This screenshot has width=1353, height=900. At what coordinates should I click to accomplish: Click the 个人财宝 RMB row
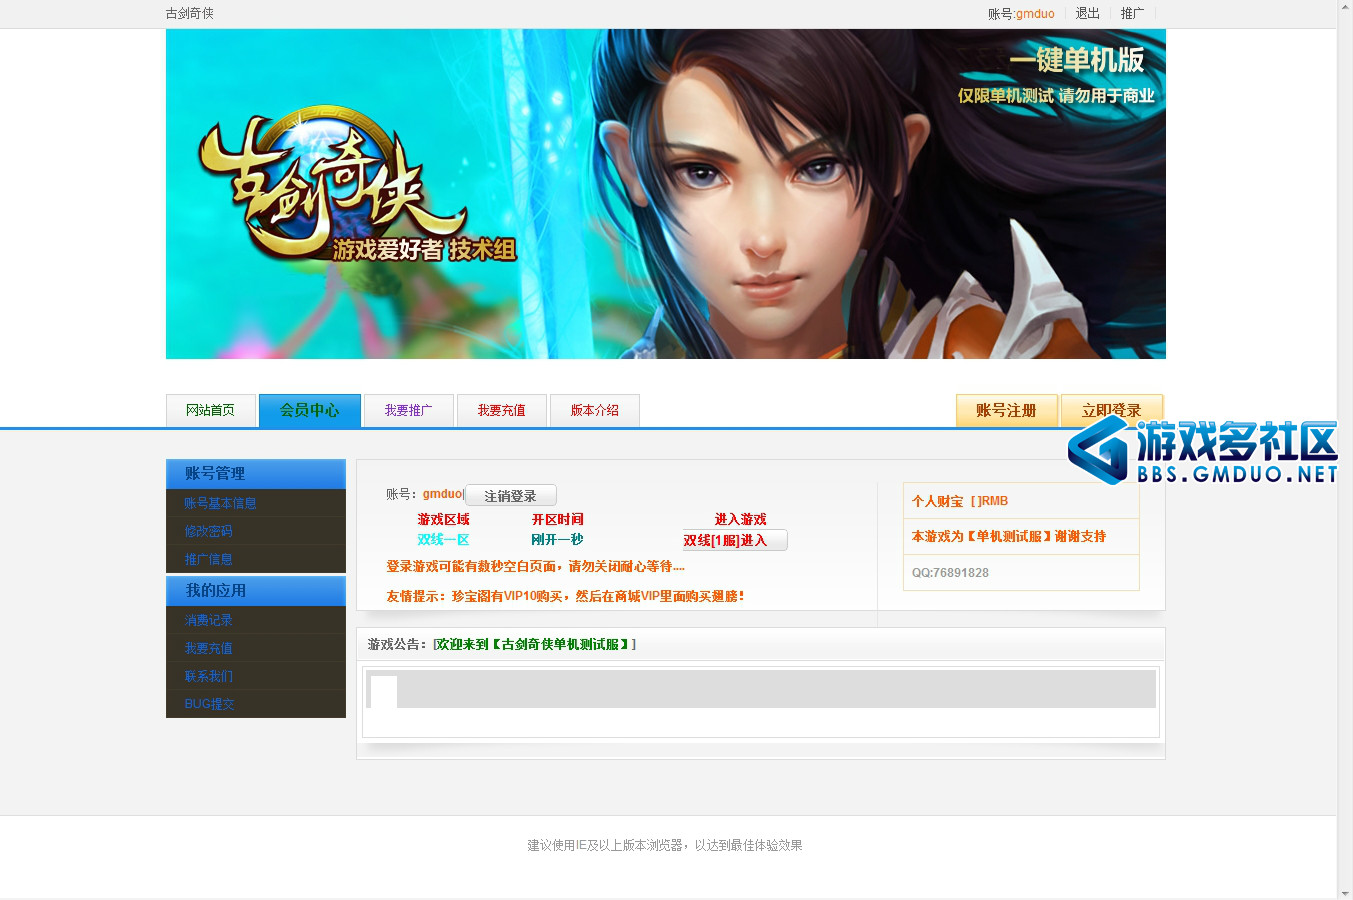[1021, 501]
